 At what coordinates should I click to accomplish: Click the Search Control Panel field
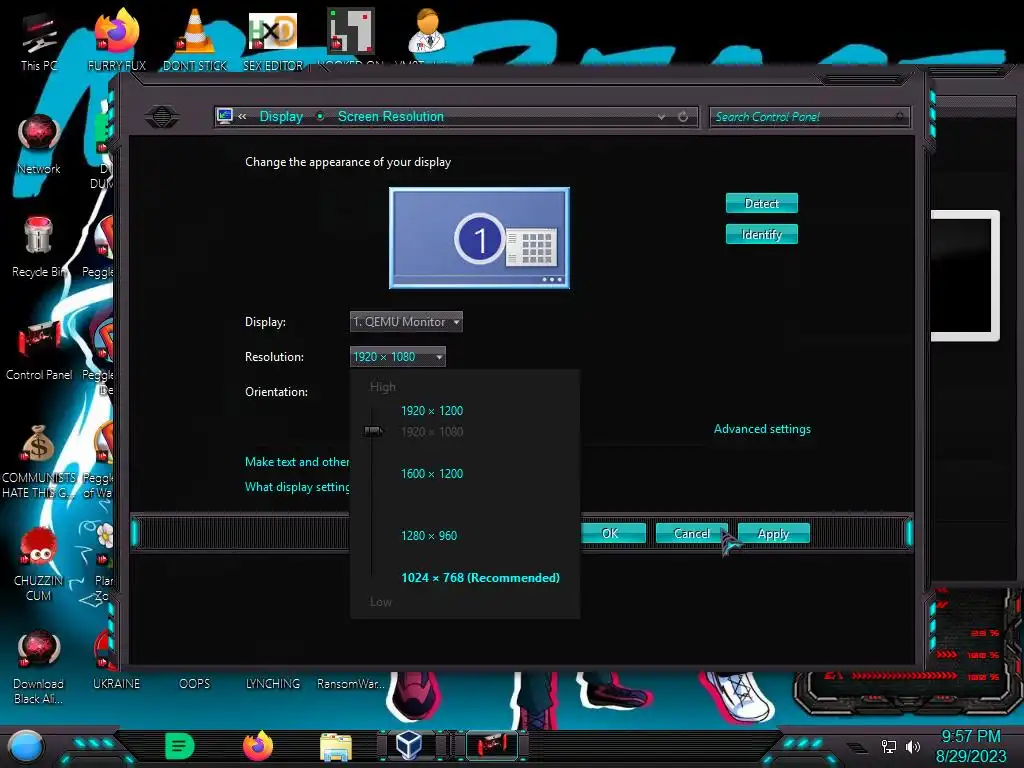pyautogui.click(x=809, y=117)
